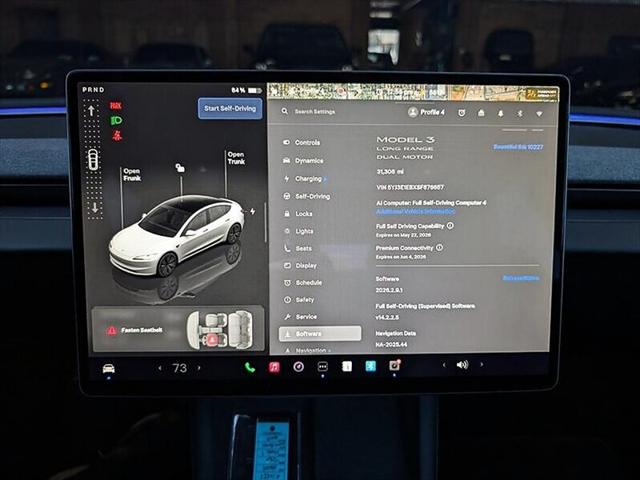Tap the NA-2025.44 navigation data text
The width and height of the screenshot is (640, 480).
tap(391, 344)
